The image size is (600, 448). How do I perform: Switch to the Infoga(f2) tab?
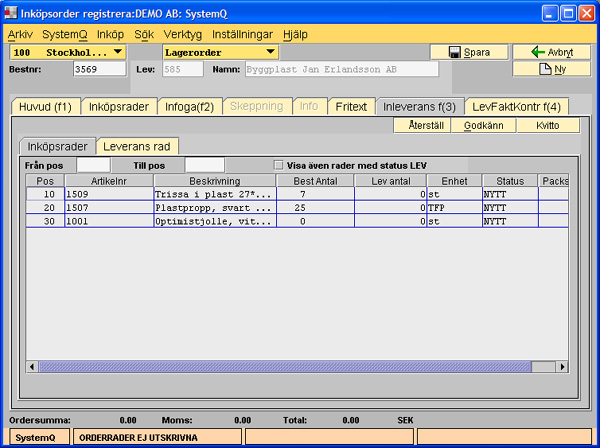(189, 107)
